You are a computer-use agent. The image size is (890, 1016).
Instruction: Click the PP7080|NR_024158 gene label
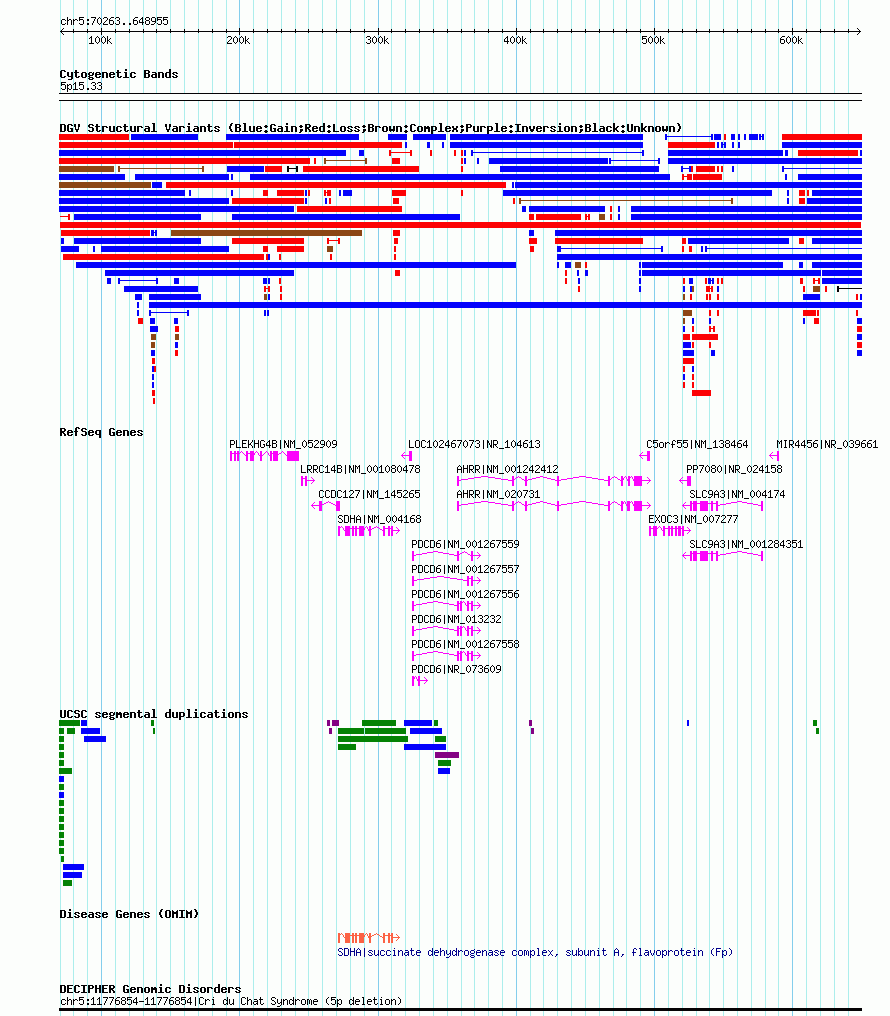click(734, 469)
